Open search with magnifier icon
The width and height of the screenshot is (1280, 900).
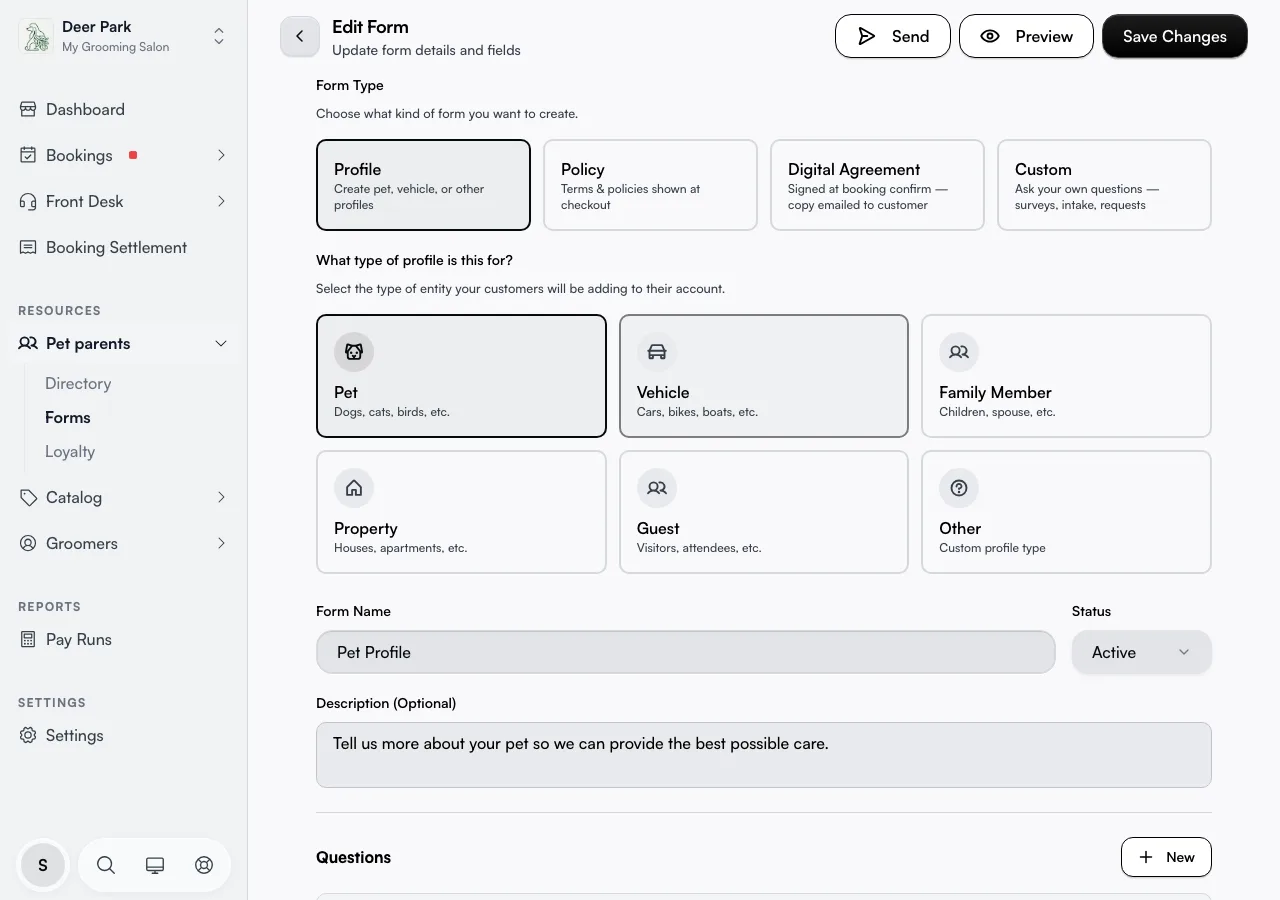click(x=106, y=865)
